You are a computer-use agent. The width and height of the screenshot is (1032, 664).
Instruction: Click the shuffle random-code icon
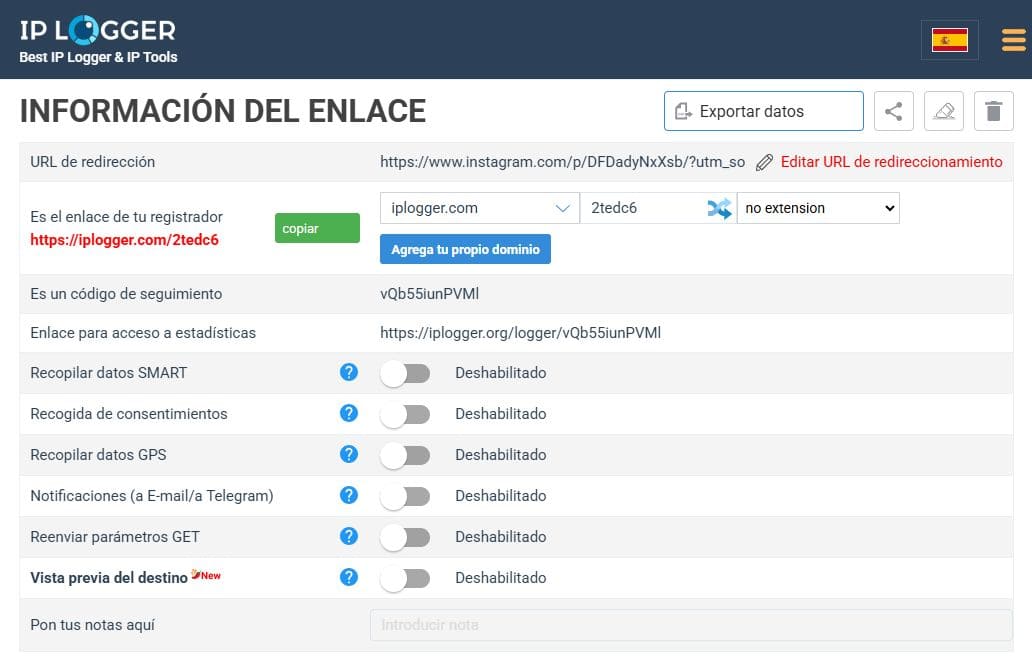click(x=719, y=208)
